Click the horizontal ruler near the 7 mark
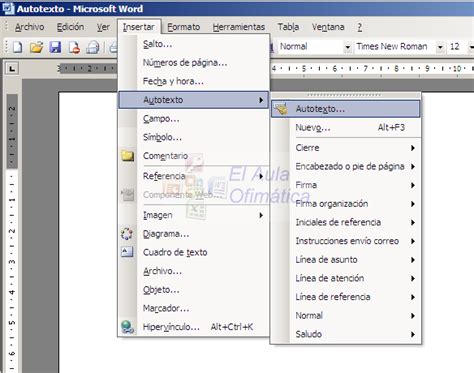Screen dimensions: 474x373 tap(365, 69)
